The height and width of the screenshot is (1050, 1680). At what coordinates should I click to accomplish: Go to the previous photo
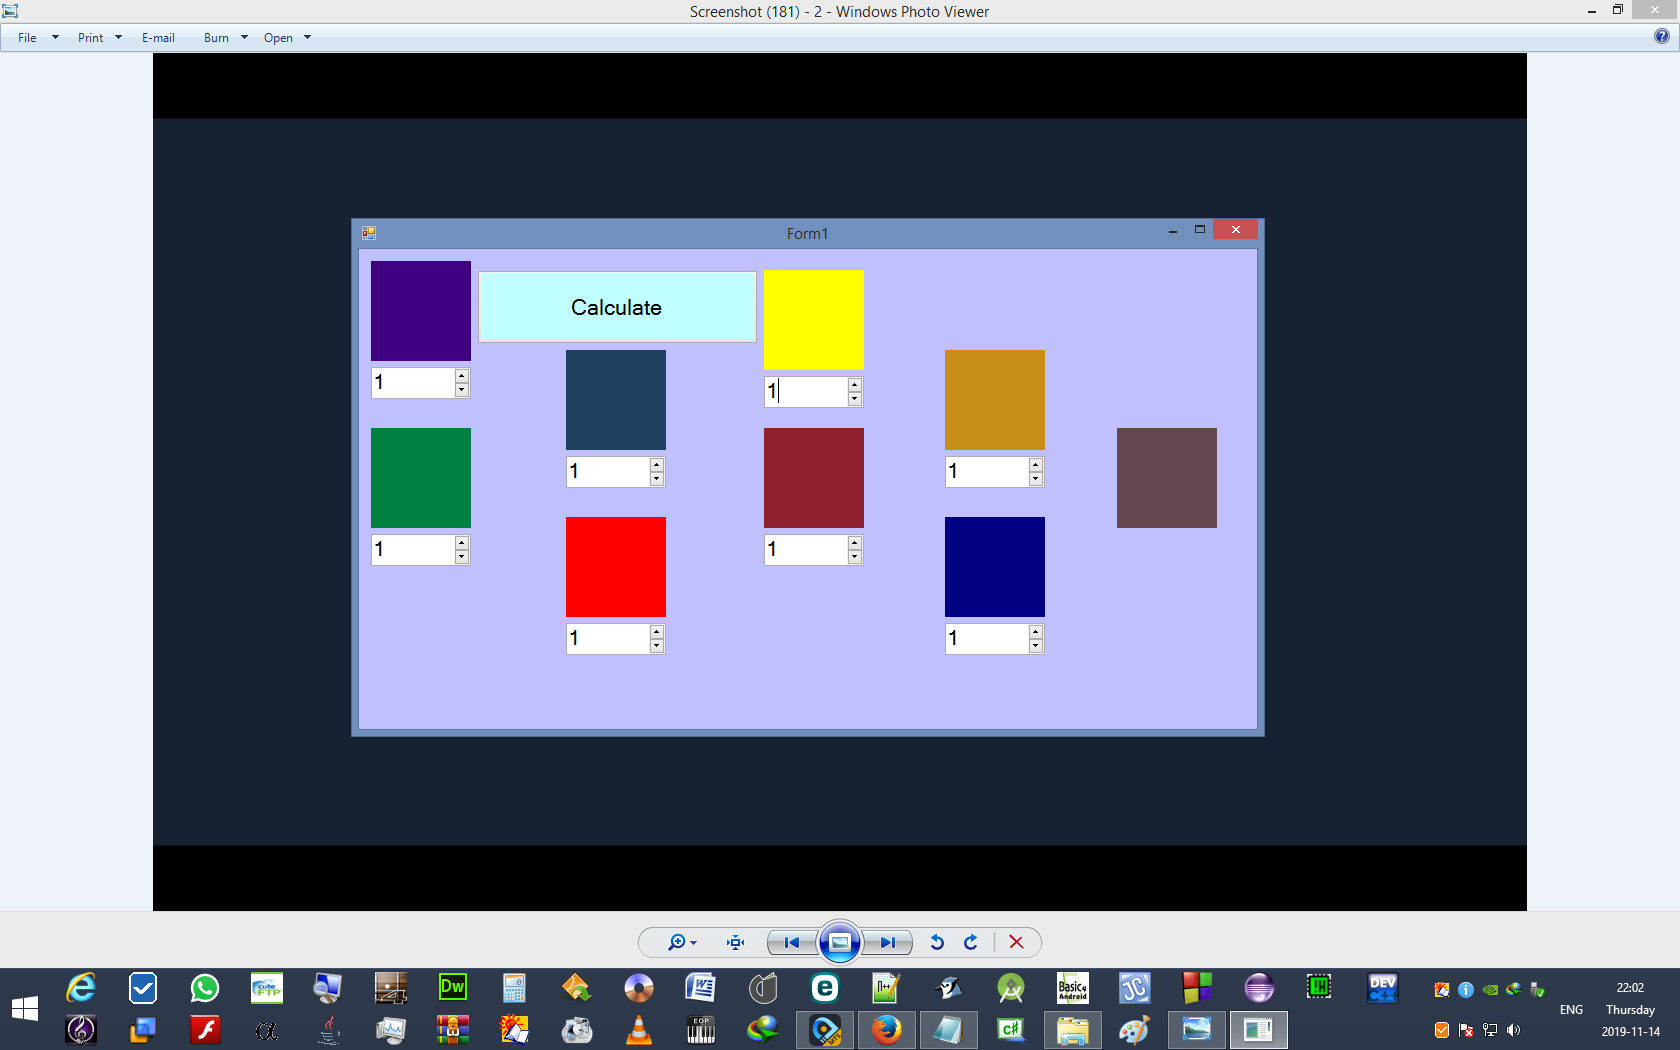(792, 942)
